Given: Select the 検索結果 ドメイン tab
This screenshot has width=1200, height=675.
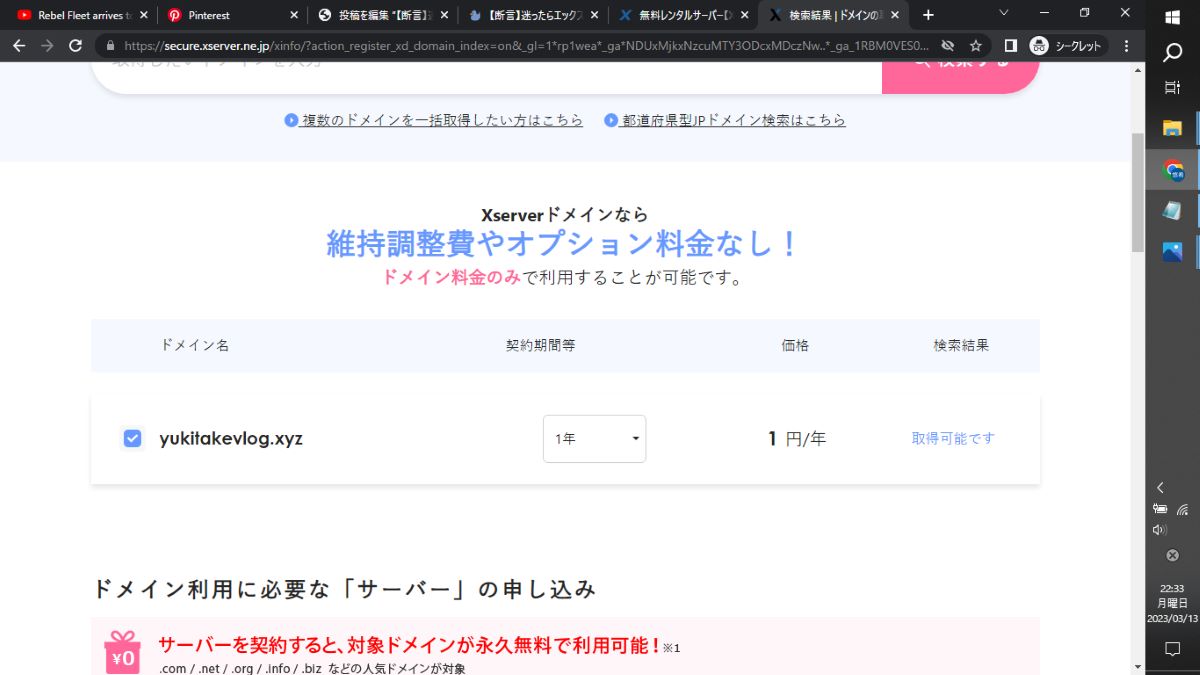Looking at the screenshot, I should [836, 15].
